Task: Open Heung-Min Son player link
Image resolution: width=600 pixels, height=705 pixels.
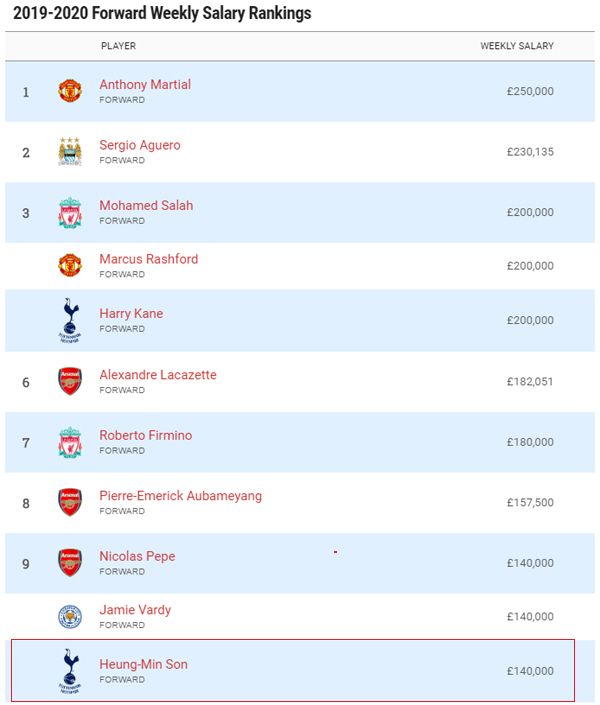Action: tap(143, 664)
